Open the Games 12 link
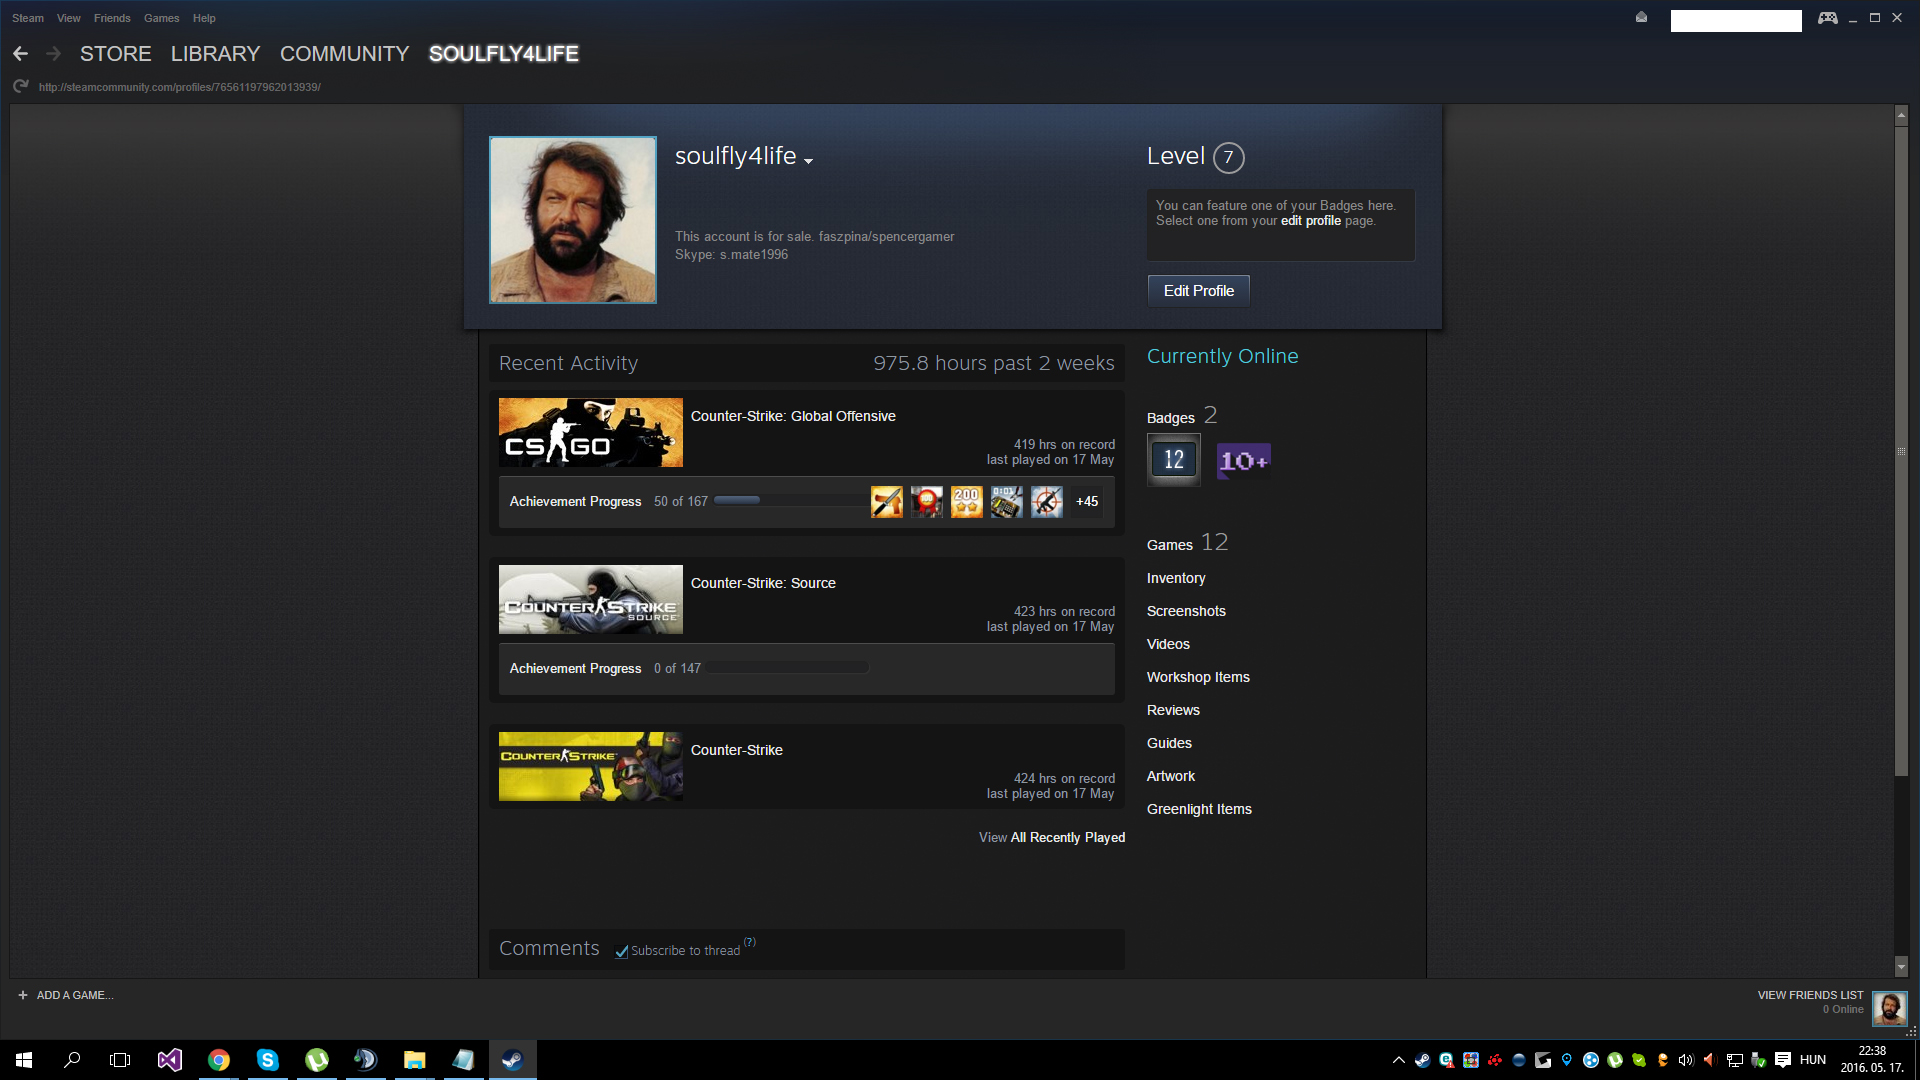The height and width of the screenshot is (1080, 1920). tap(1187, 543)
